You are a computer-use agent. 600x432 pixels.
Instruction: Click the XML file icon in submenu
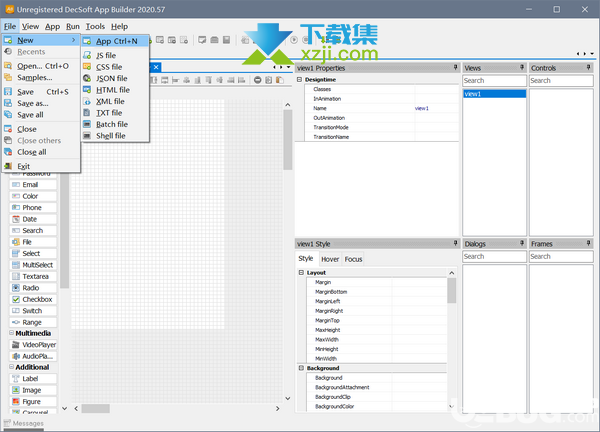click(x=87, y=101)
